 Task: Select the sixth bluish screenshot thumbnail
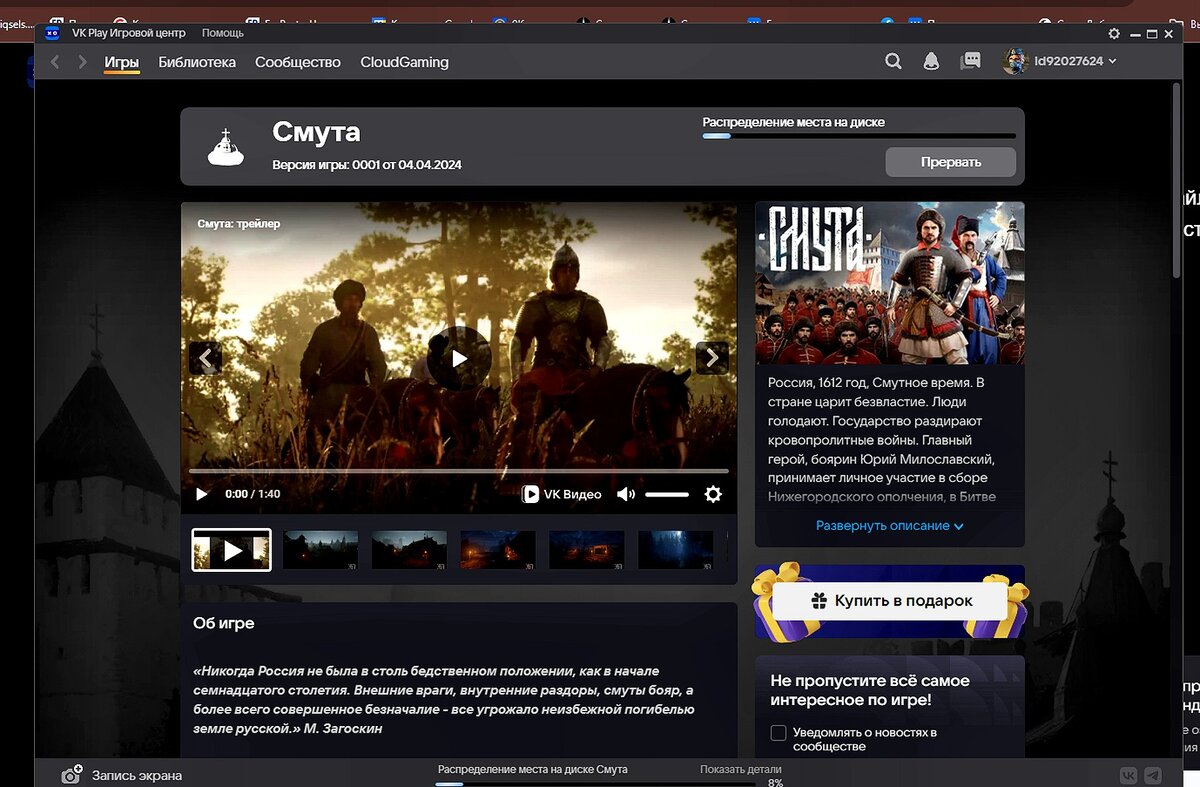click(x=676, y=550)
